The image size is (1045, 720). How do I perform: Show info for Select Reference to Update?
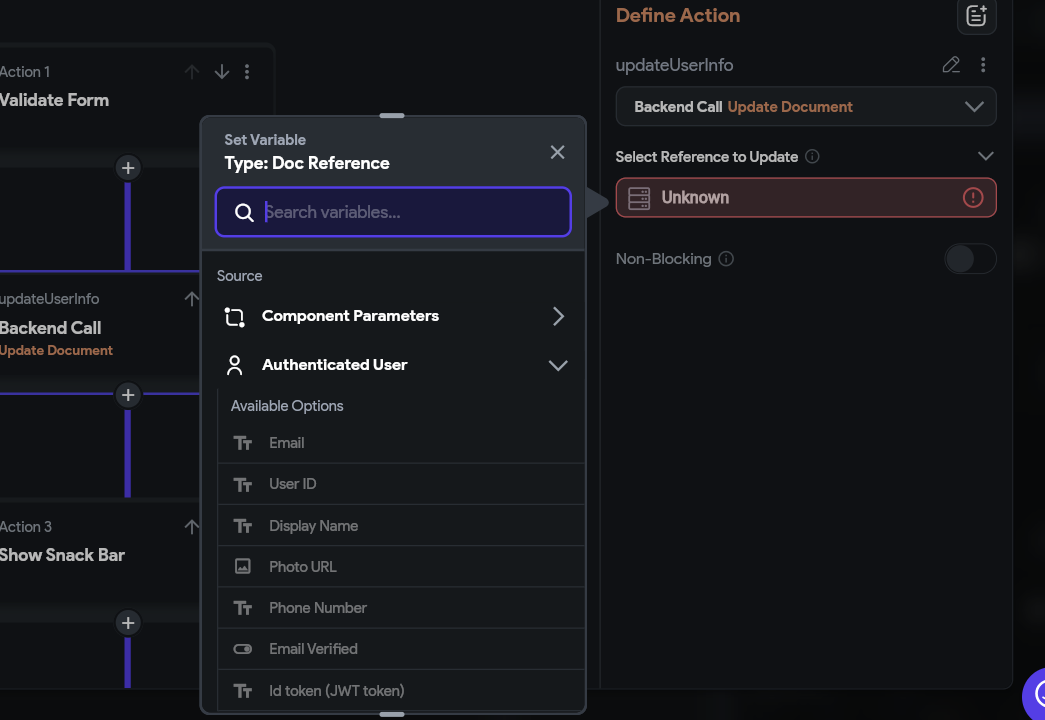pyautogui.click(x=812, y=157)
